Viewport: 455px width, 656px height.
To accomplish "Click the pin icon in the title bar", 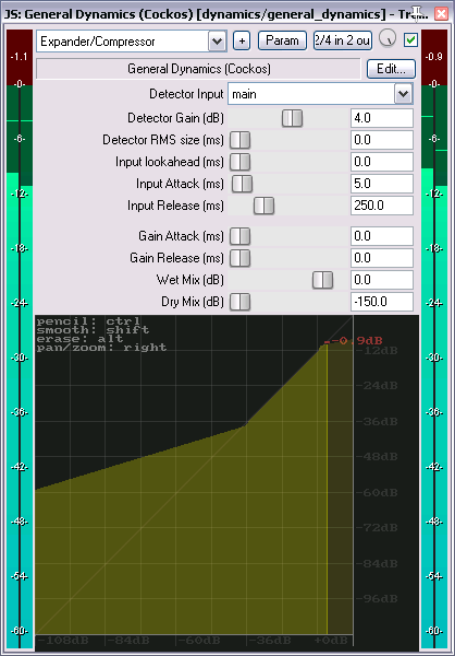I will tap(417, 12).
